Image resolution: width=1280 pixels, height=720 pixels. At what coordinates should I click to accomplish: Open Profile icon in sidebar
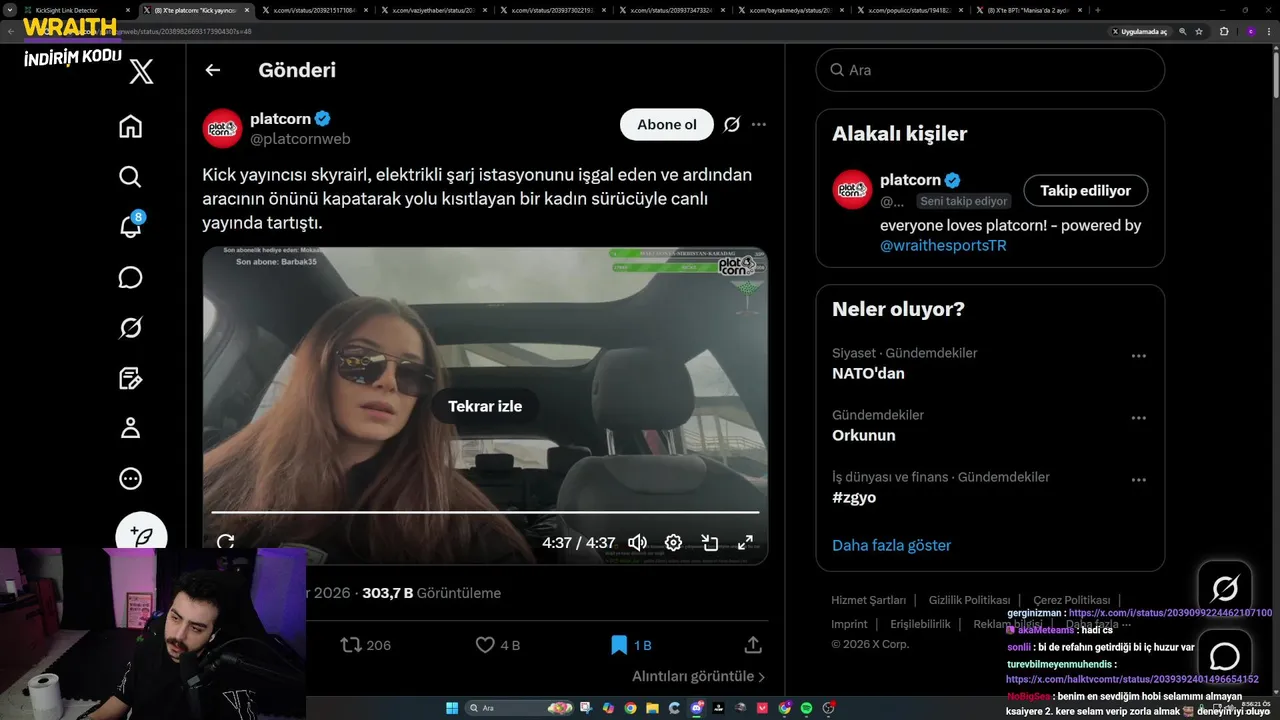pos(130,428)
